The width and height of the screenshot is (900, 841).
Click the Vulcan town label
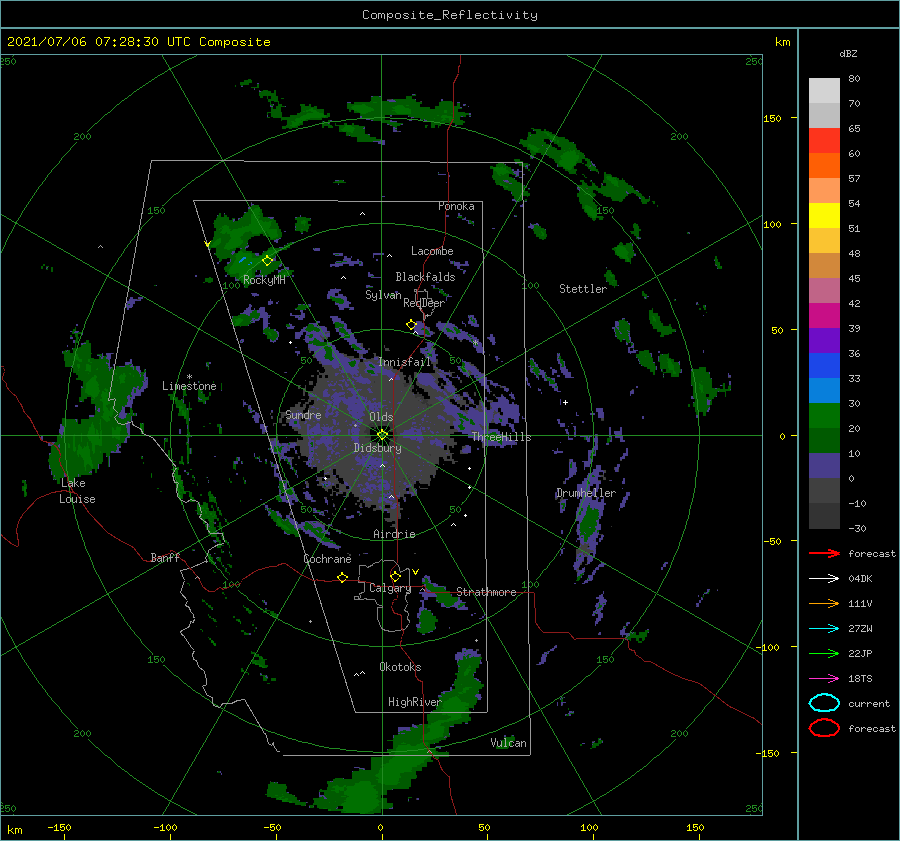pyautogui.click(x=509, y=743)
